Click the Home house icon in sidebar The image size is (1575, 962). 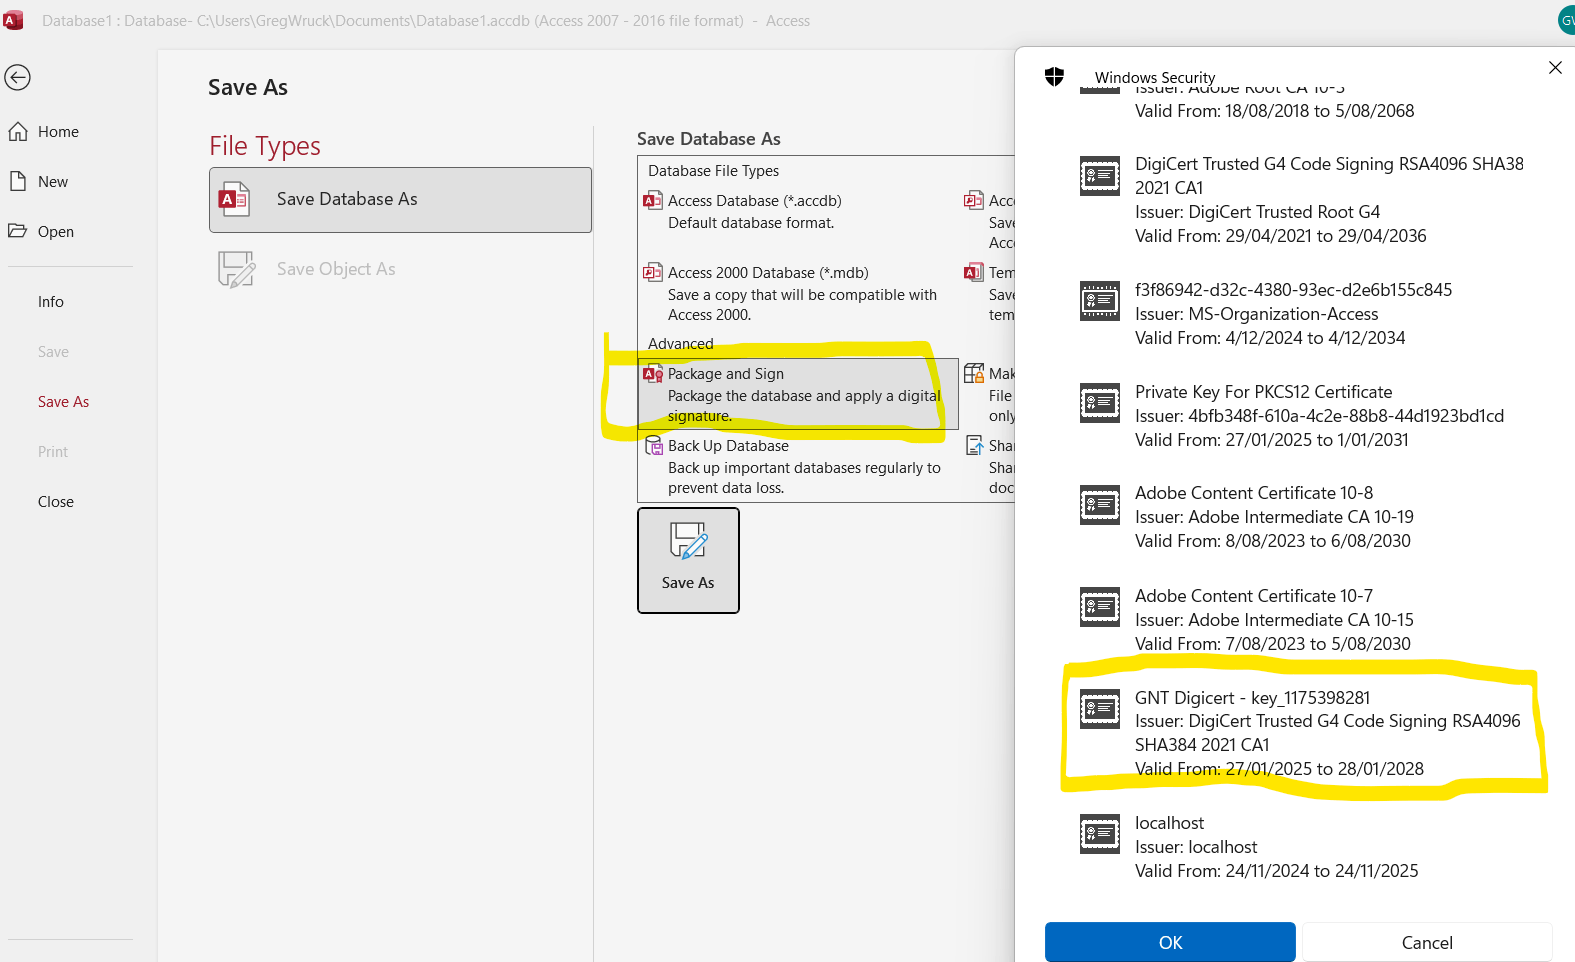pyautogui.click(x=18, y=131)
